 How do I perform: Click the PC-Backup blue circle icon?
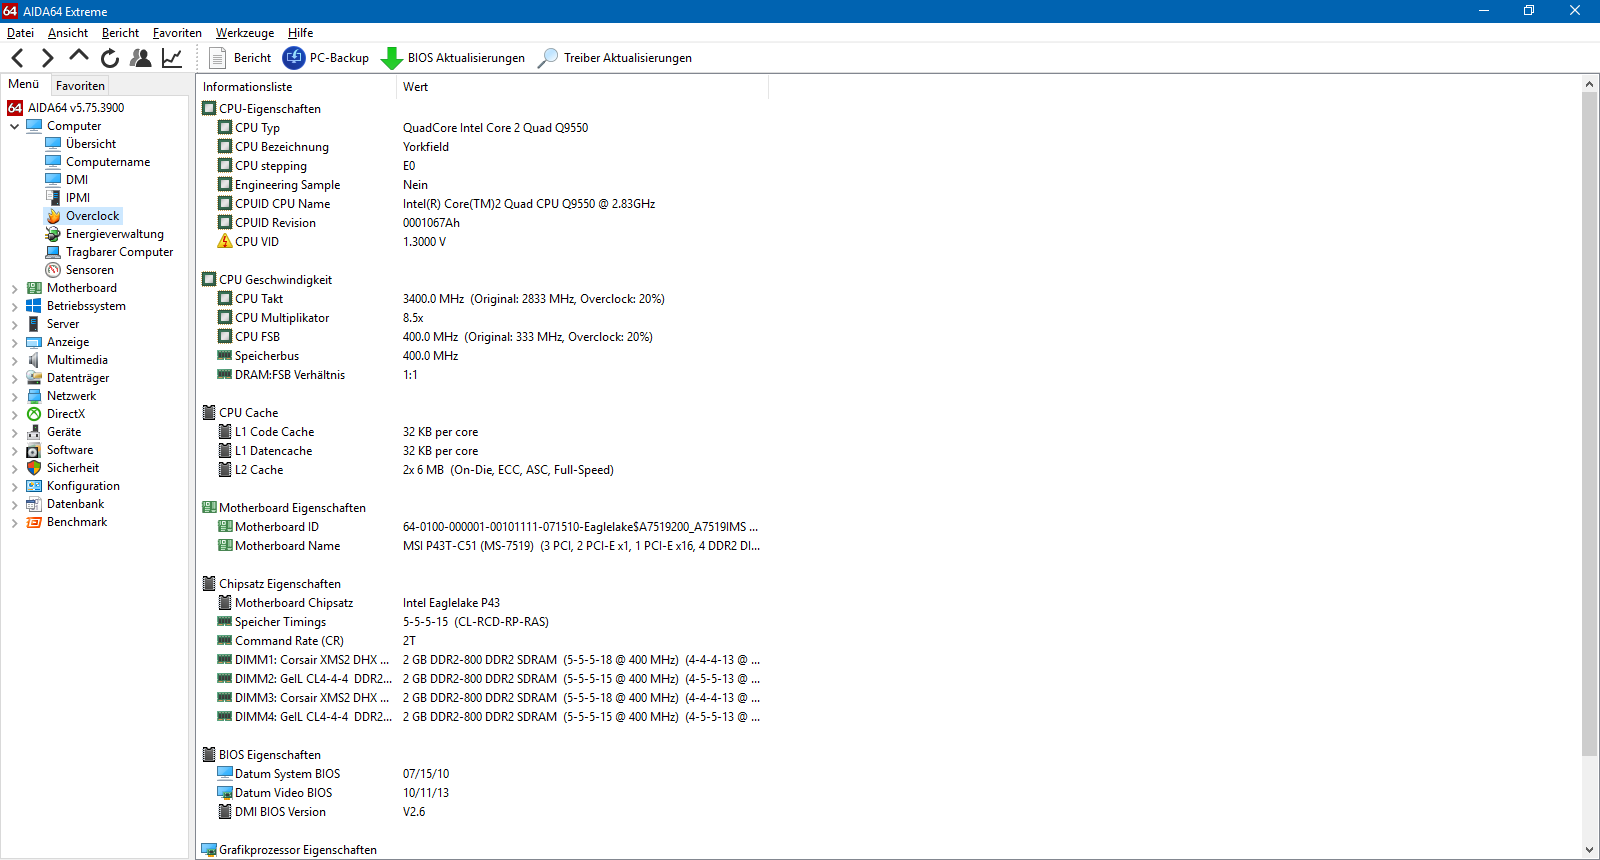(x=294, y=58)
